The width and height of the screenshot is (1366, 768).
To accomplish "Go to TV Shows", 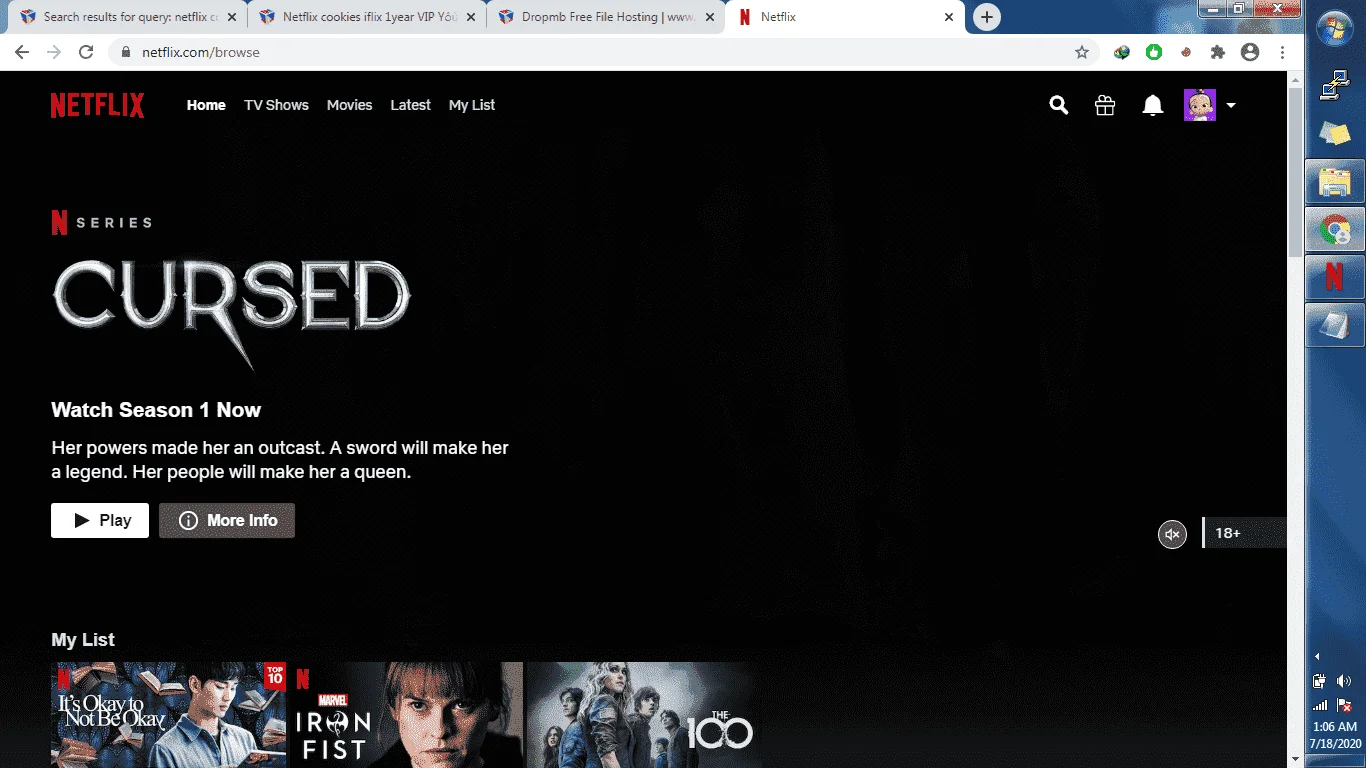I will point(276,105).
